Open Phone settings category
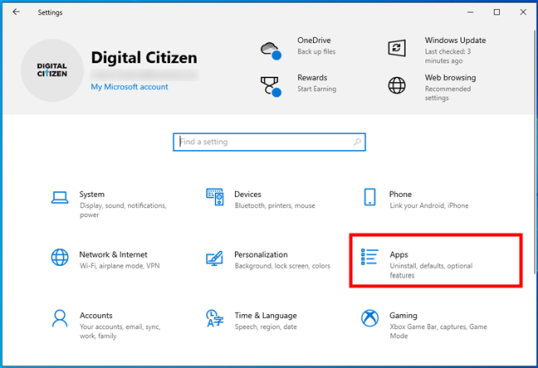 pyautogui.click(x=429, y=200)
